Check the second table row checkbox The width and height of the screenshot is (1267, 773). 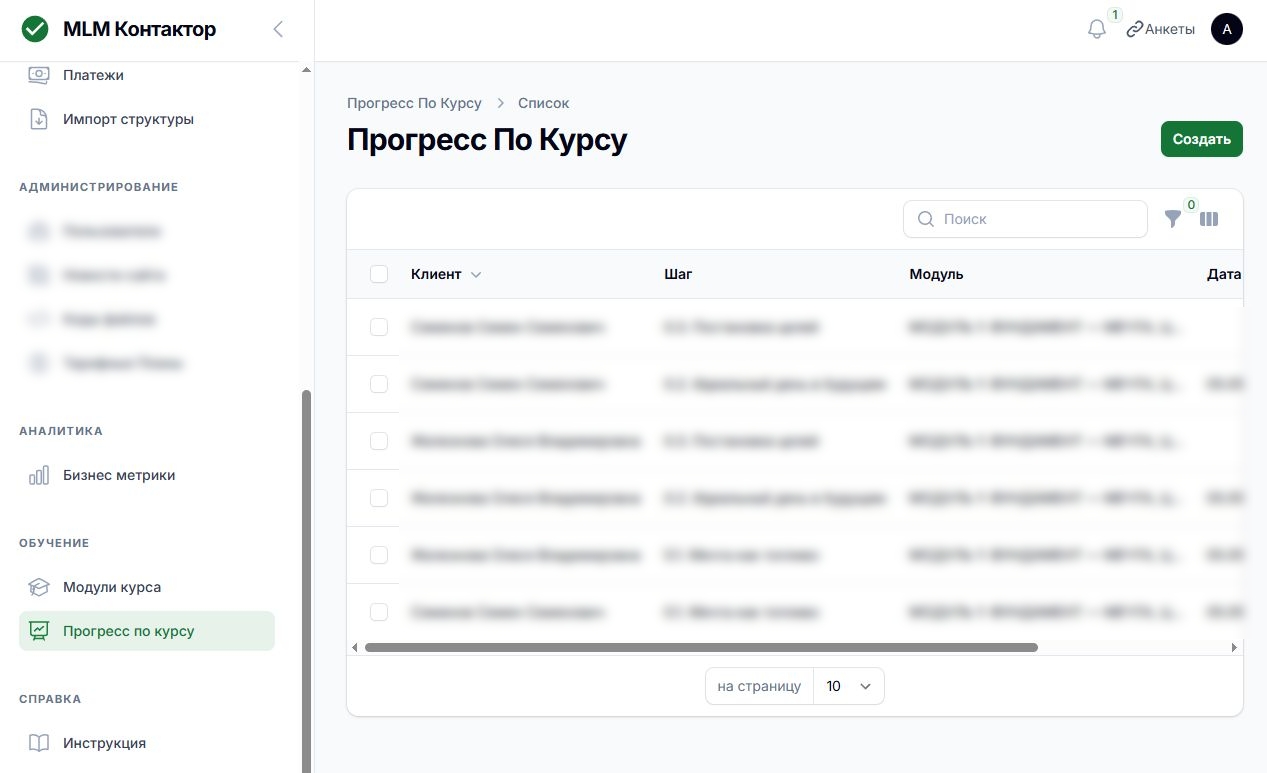(379, 384)
